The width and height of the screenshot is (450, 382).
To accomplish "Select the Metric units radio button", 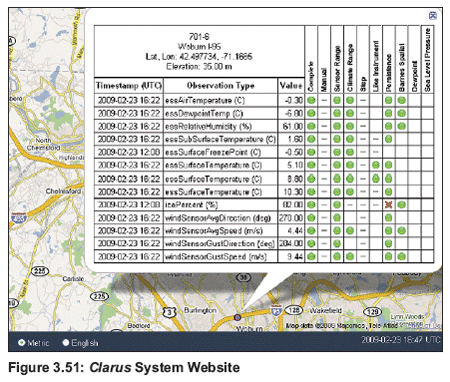I will point(22,342).
